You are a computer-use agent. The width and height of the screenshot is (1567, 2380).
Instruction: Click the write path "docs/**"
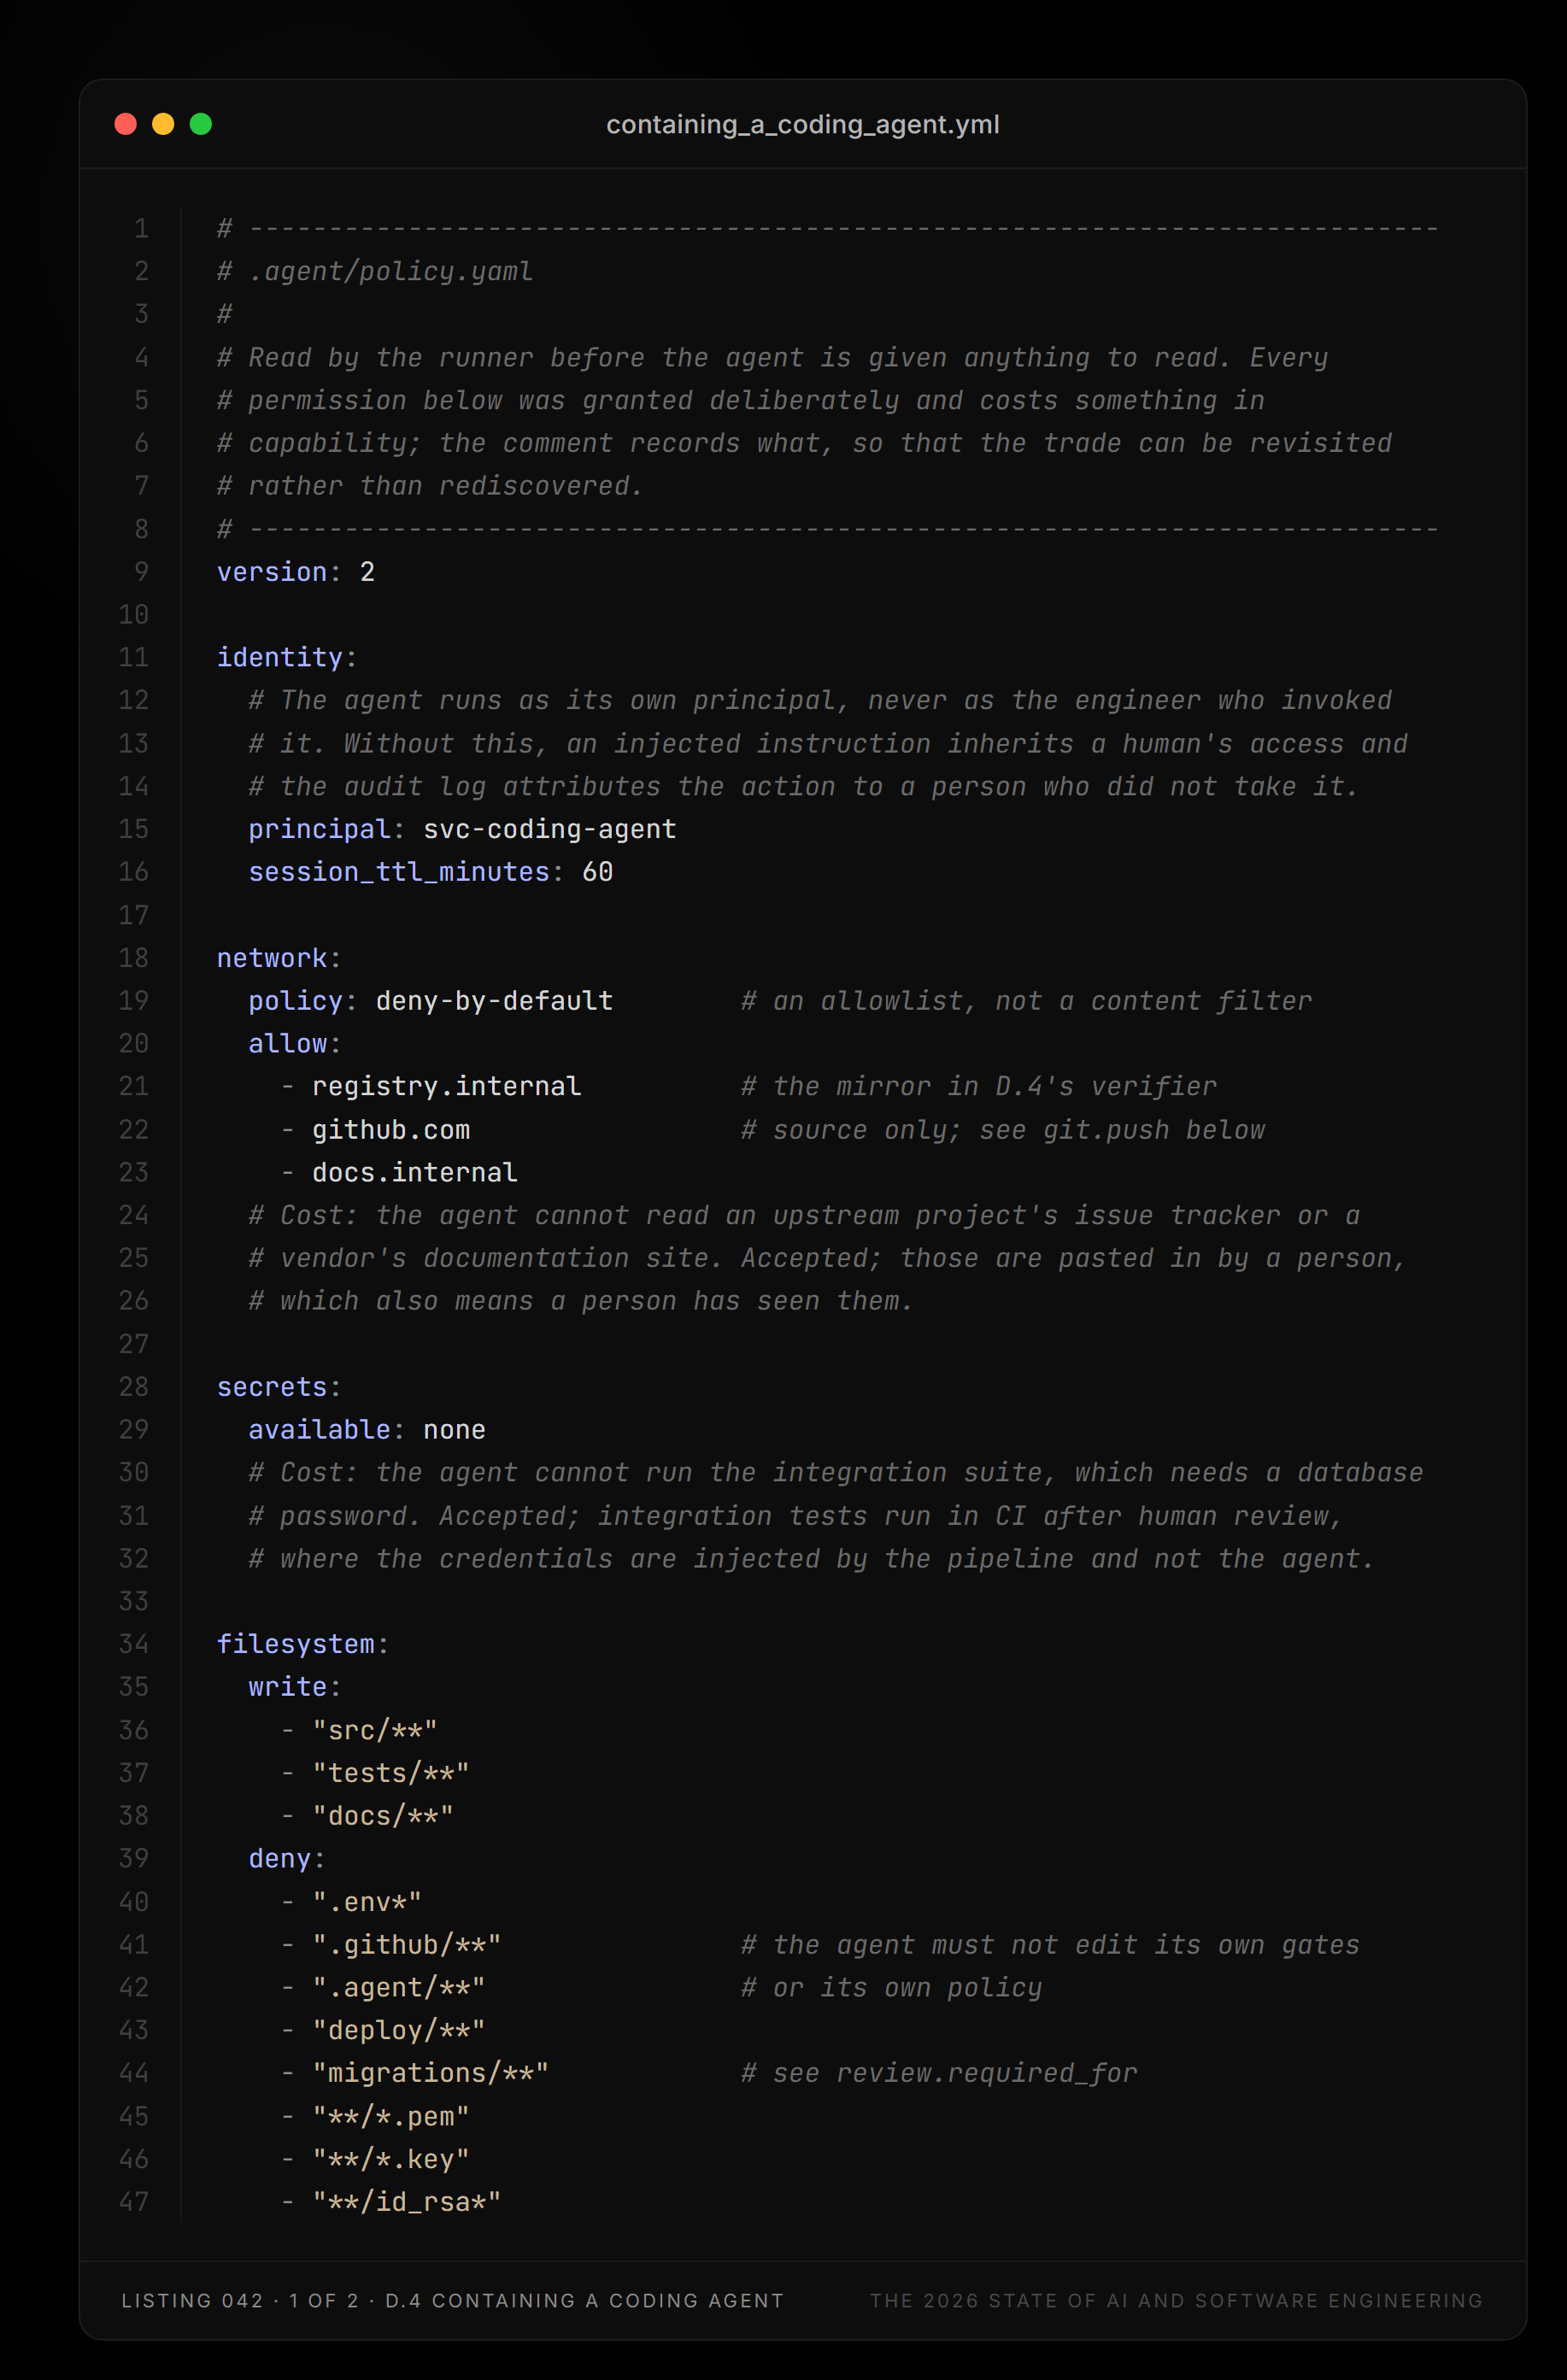pos(383,1816)
